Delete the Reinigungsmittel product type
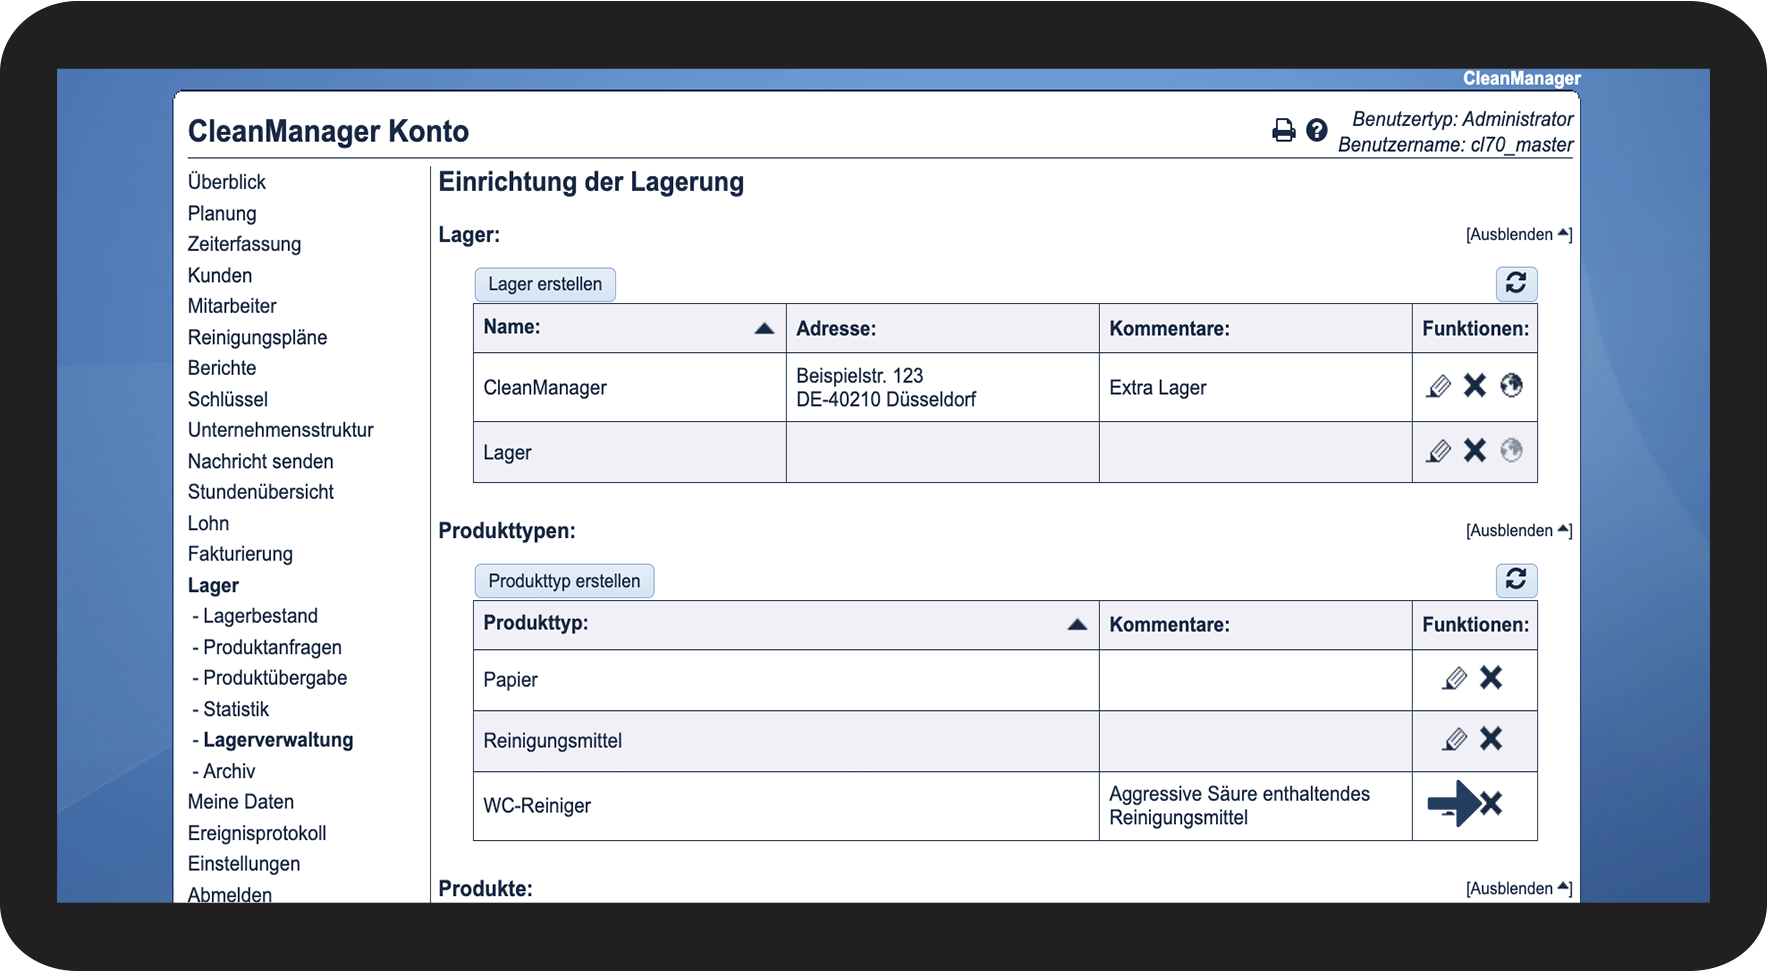1767x971 pixels. 1491,739
